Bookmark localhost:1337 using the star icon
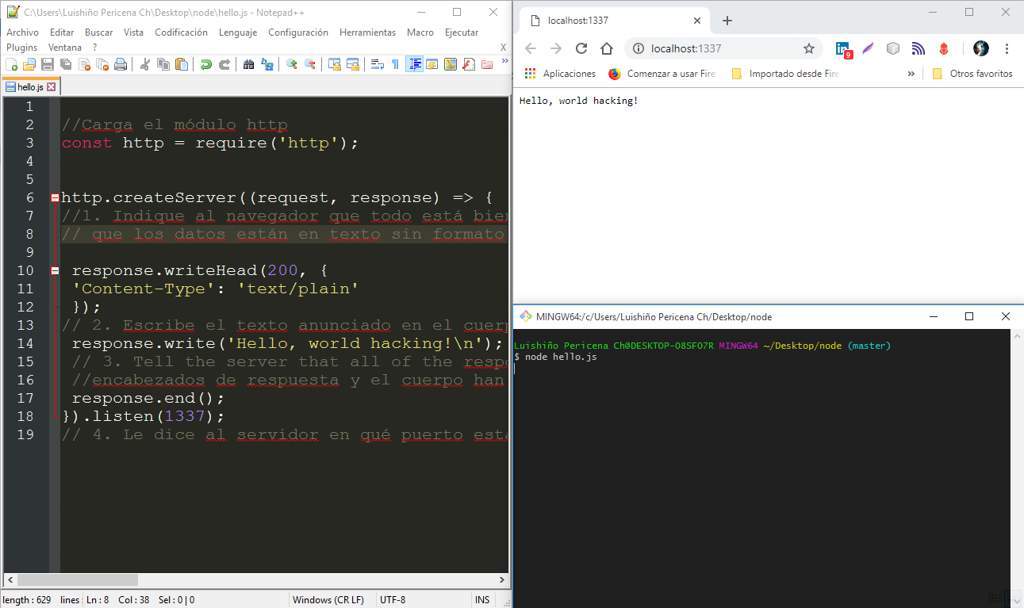Image resolution: width=1024 pixels, height=608 pixels. coord(810,48)
